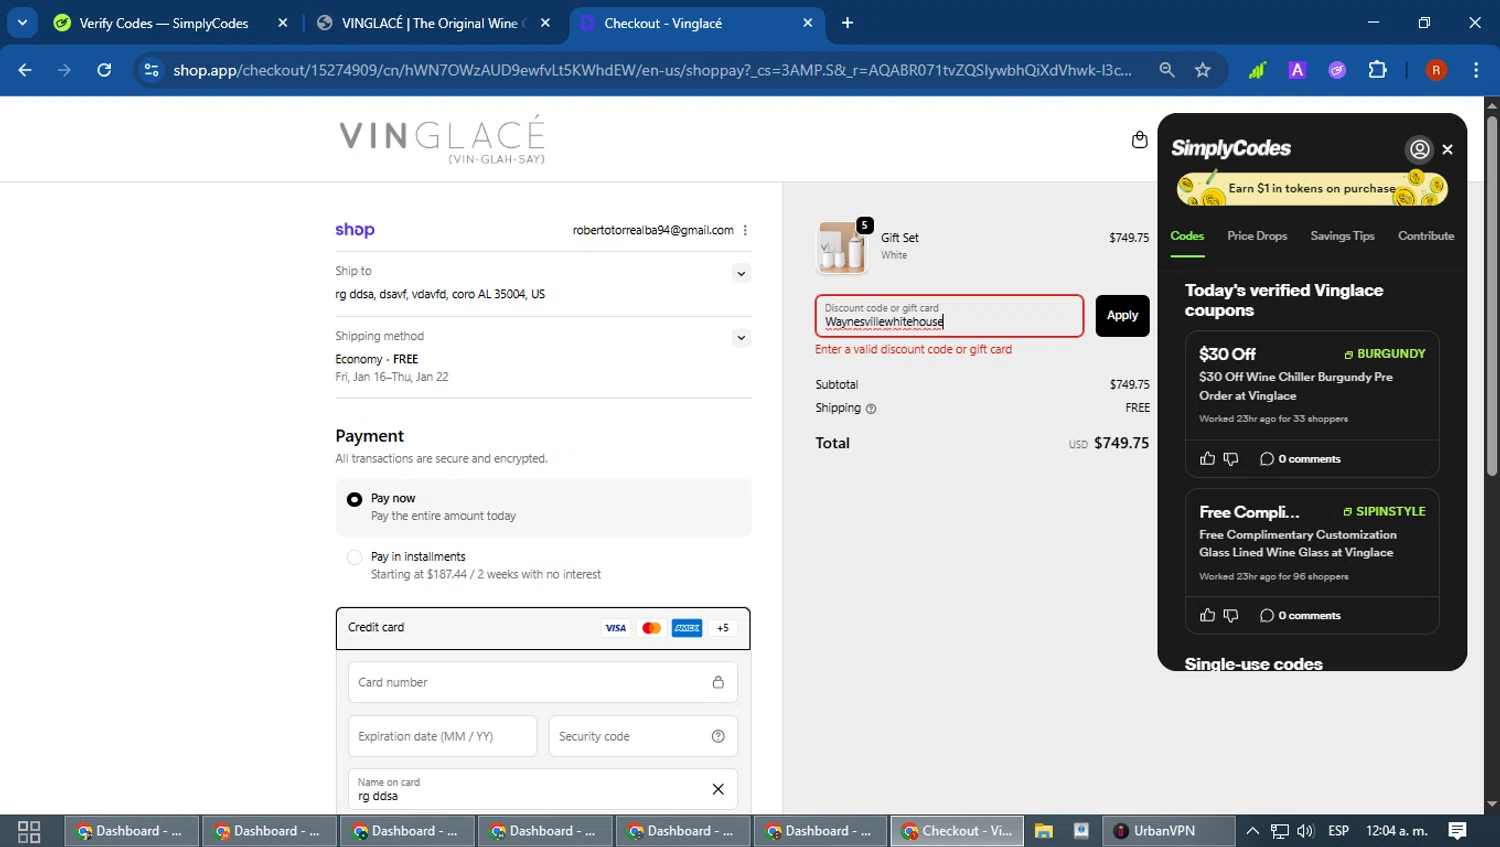Open comments on the SIPINSTYLE coupon

pos(1300,616)
